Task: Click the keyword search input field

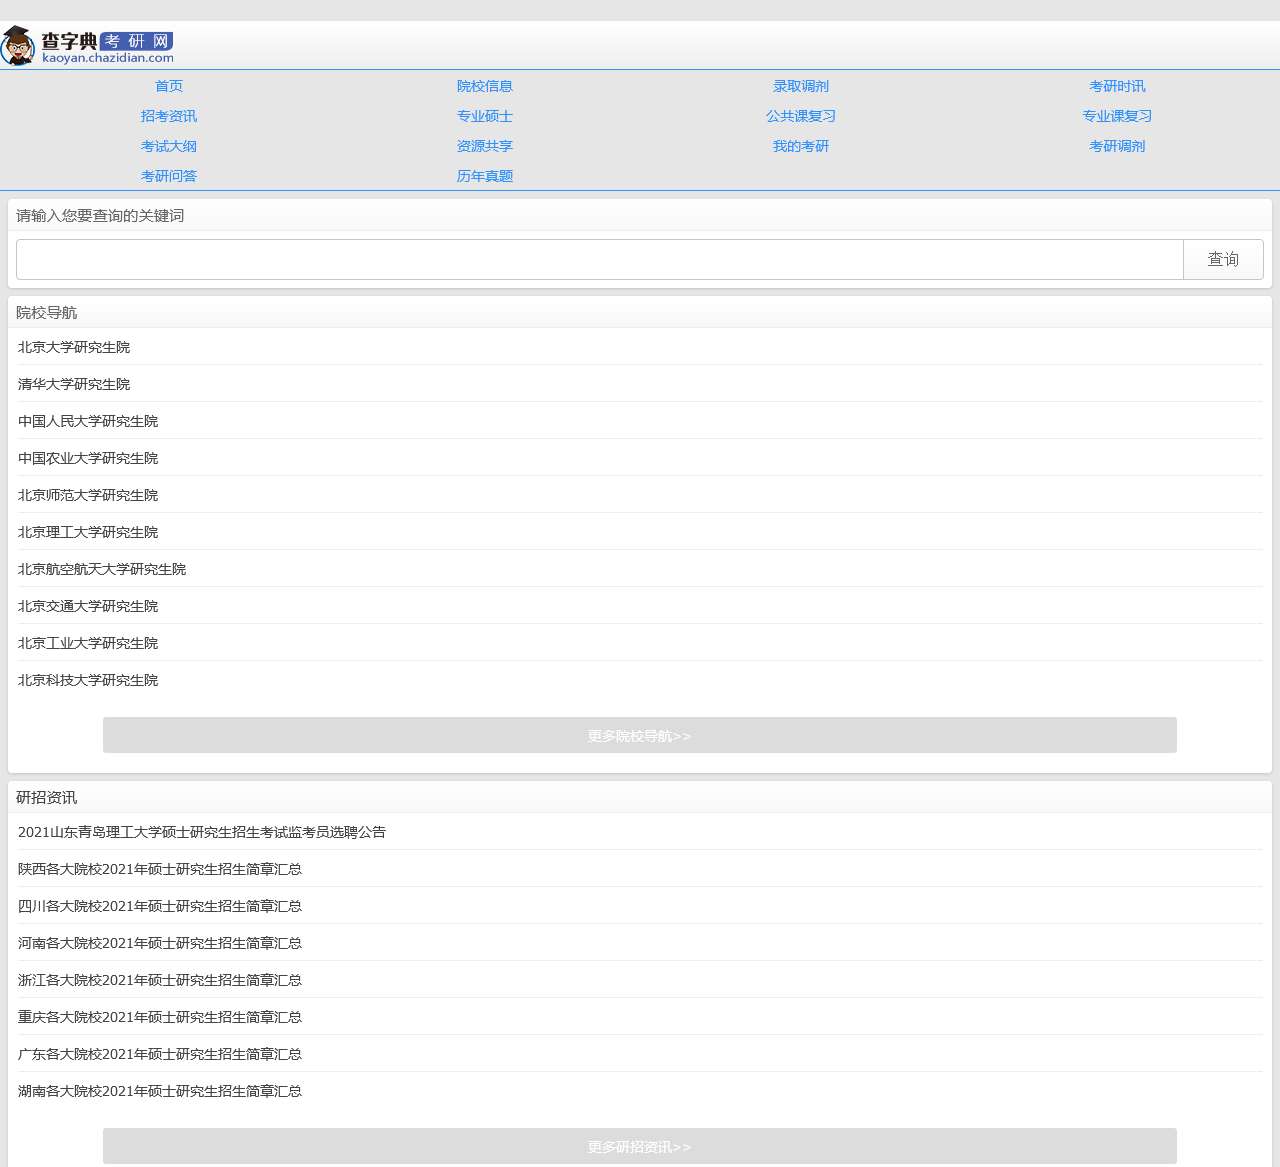Action: 599,260
